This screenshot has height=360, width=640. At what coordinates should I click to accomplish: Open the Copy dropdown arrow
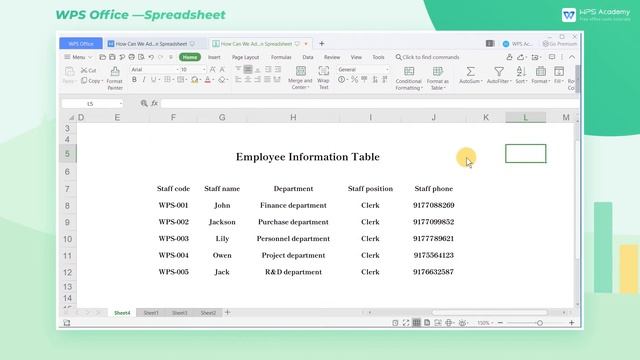point(101,81)
